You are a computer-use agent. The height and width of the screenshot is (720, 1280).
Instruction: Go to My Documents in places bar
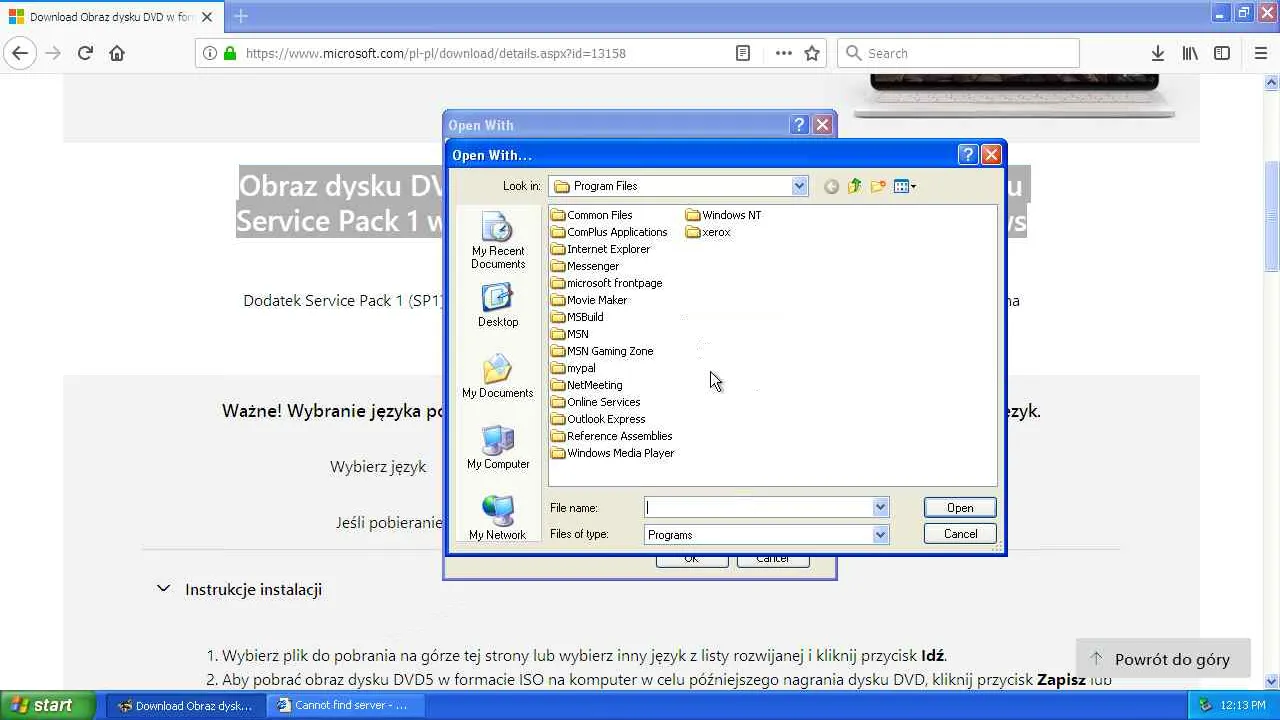[x=498, y=377]
